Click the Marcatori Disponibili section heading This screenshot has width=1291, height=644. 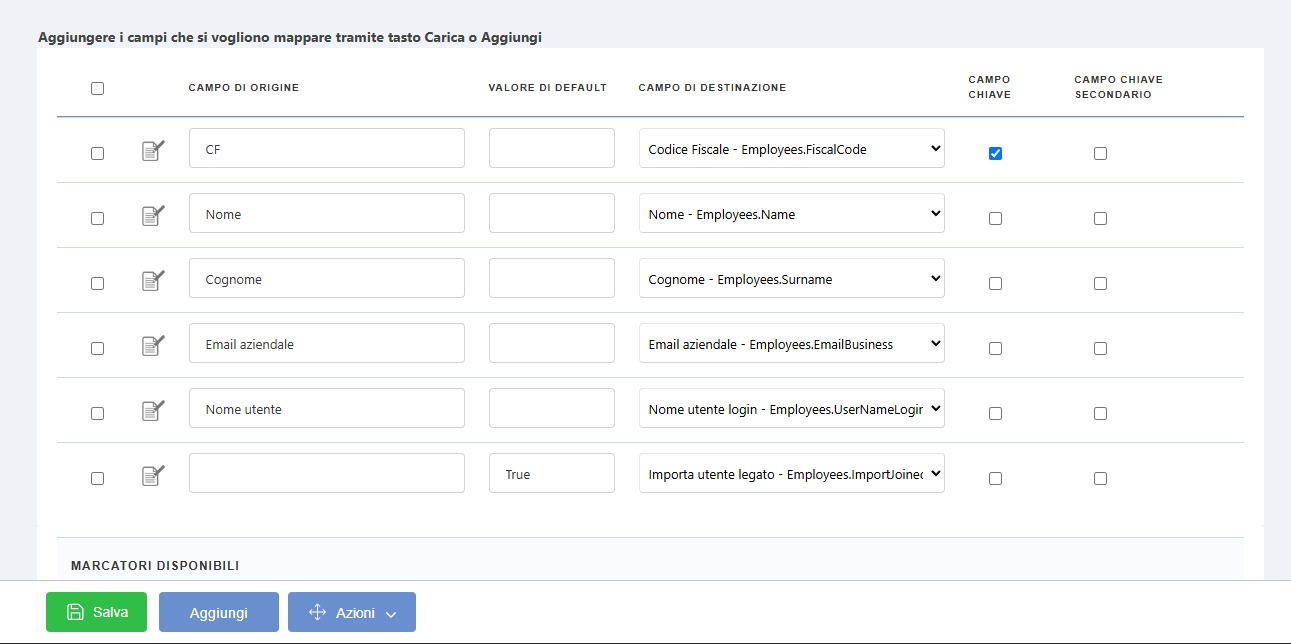[x=155, y=566]
